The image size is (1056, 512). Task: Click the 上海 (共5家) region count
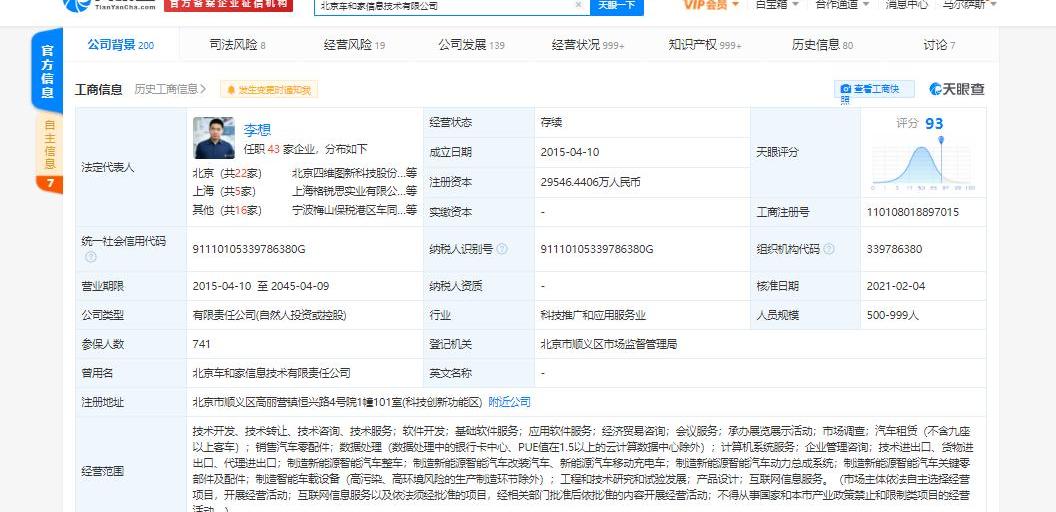click(x=224, y=191)
